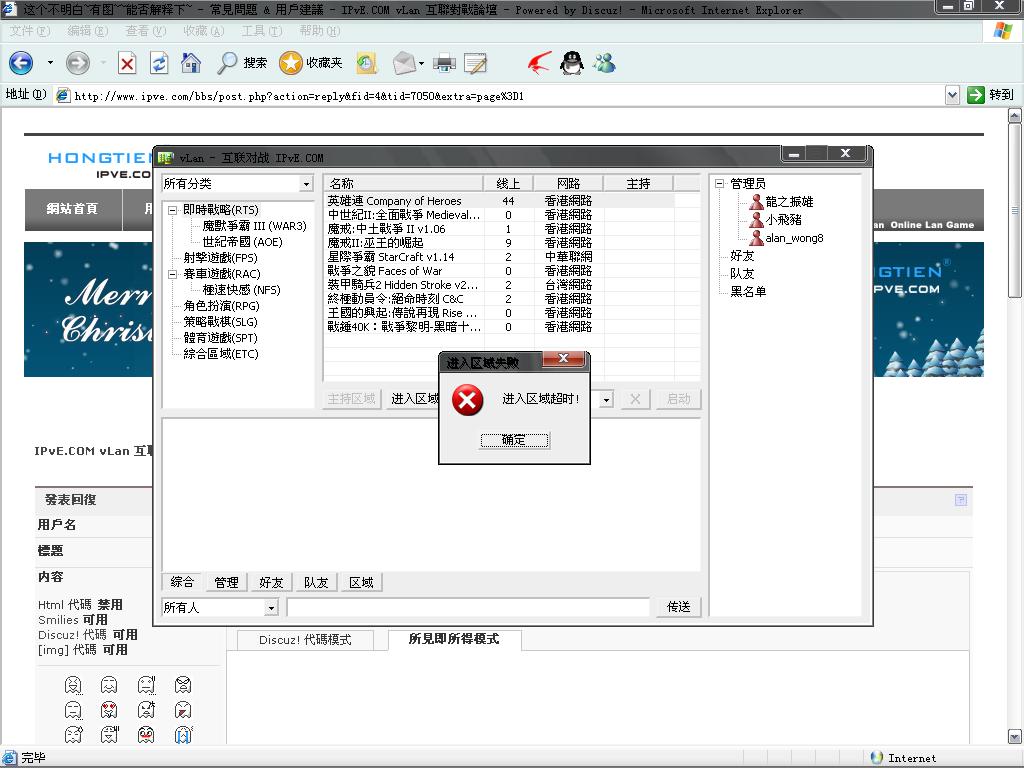This screenshot has height=768, width=1024.
Task: Go to the Home page icon
Action: click(x=190, y=63)
